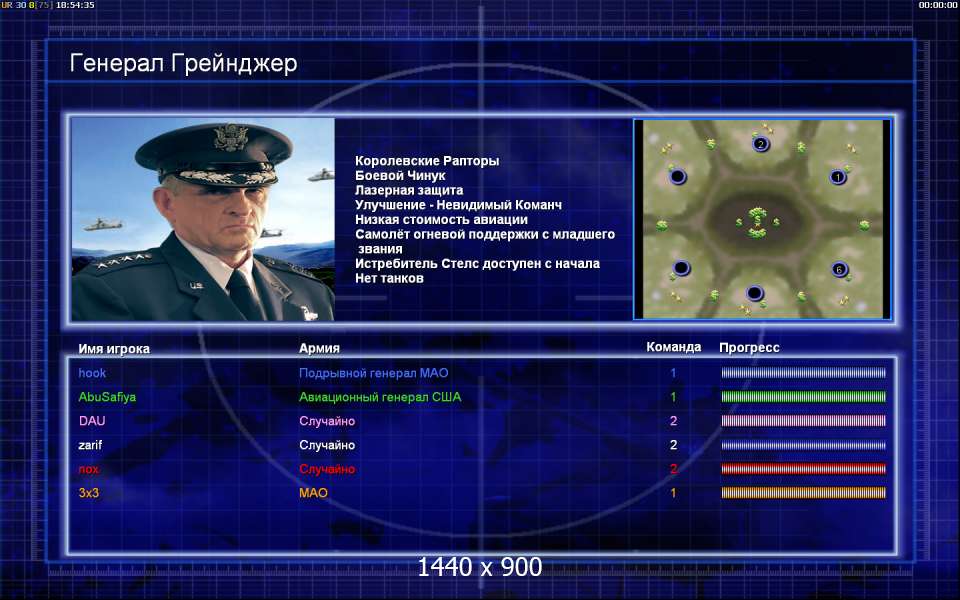The image size is (960, 600).
Task: Click 3x3's orange progress bar
Action: pyautogui.click(x=803, y=493)
